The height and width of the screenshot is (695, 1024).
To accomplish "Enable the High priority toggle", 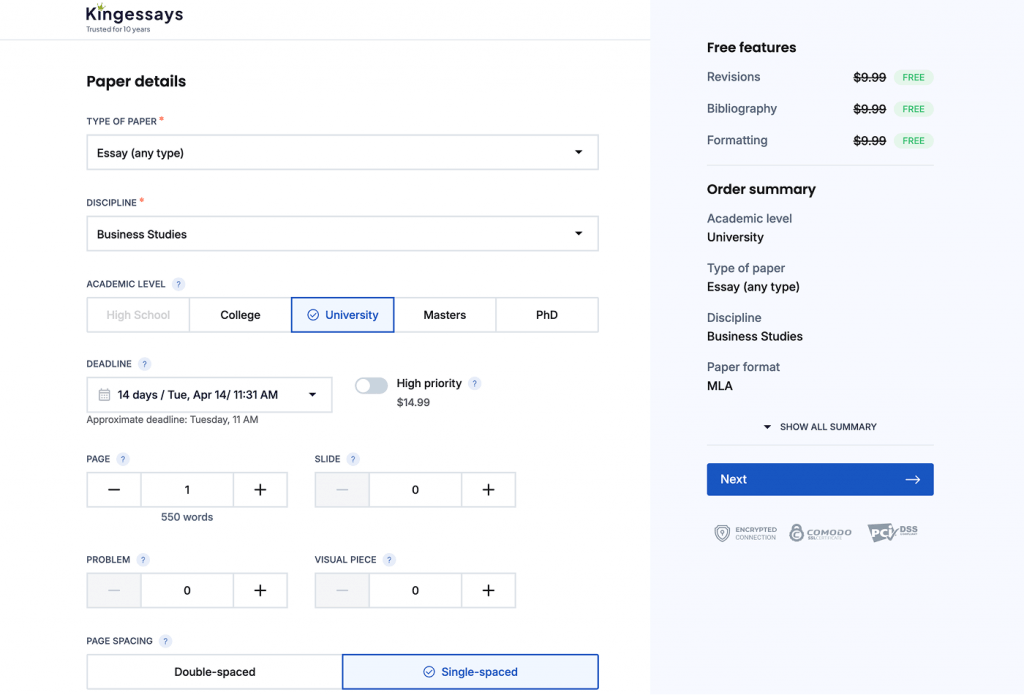I will [371, 386].
